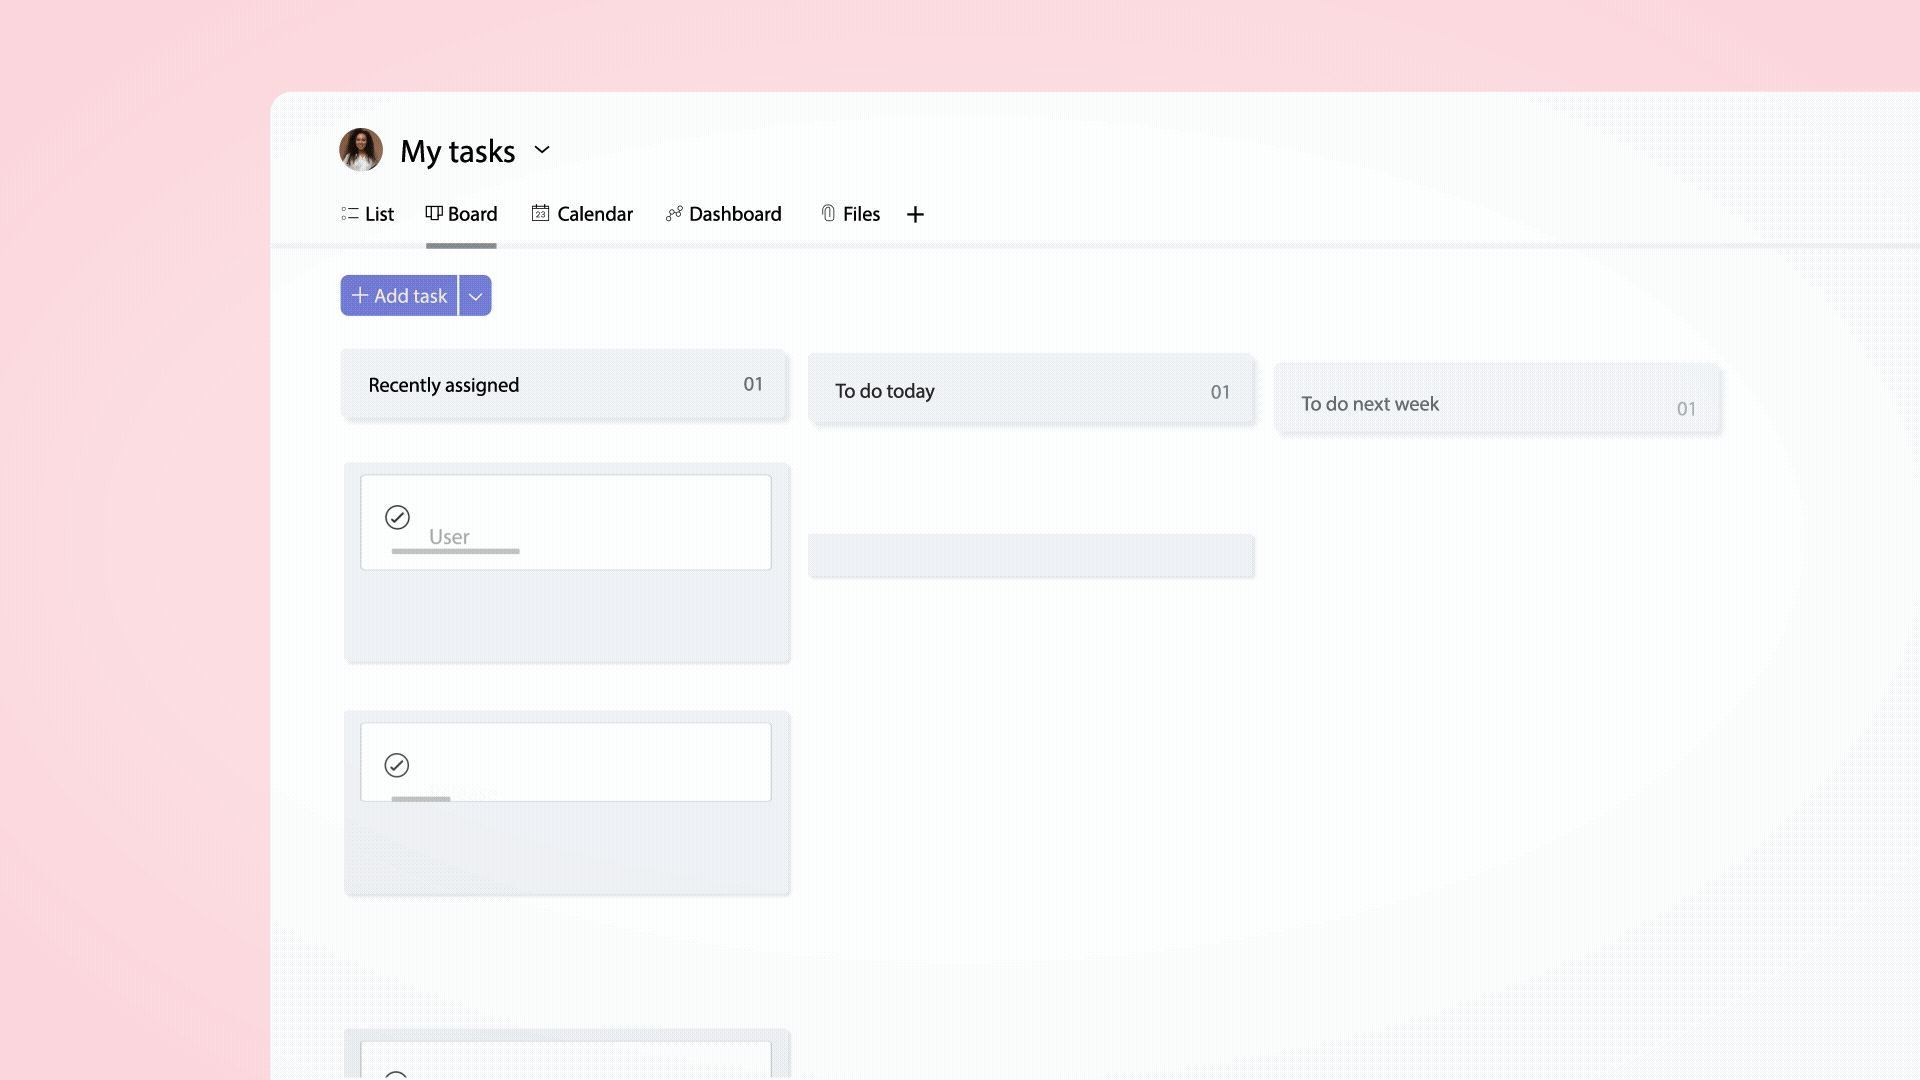Mark the User task card complete
The height and width of the screenshot is (1080, 1920).
[397, 517]
